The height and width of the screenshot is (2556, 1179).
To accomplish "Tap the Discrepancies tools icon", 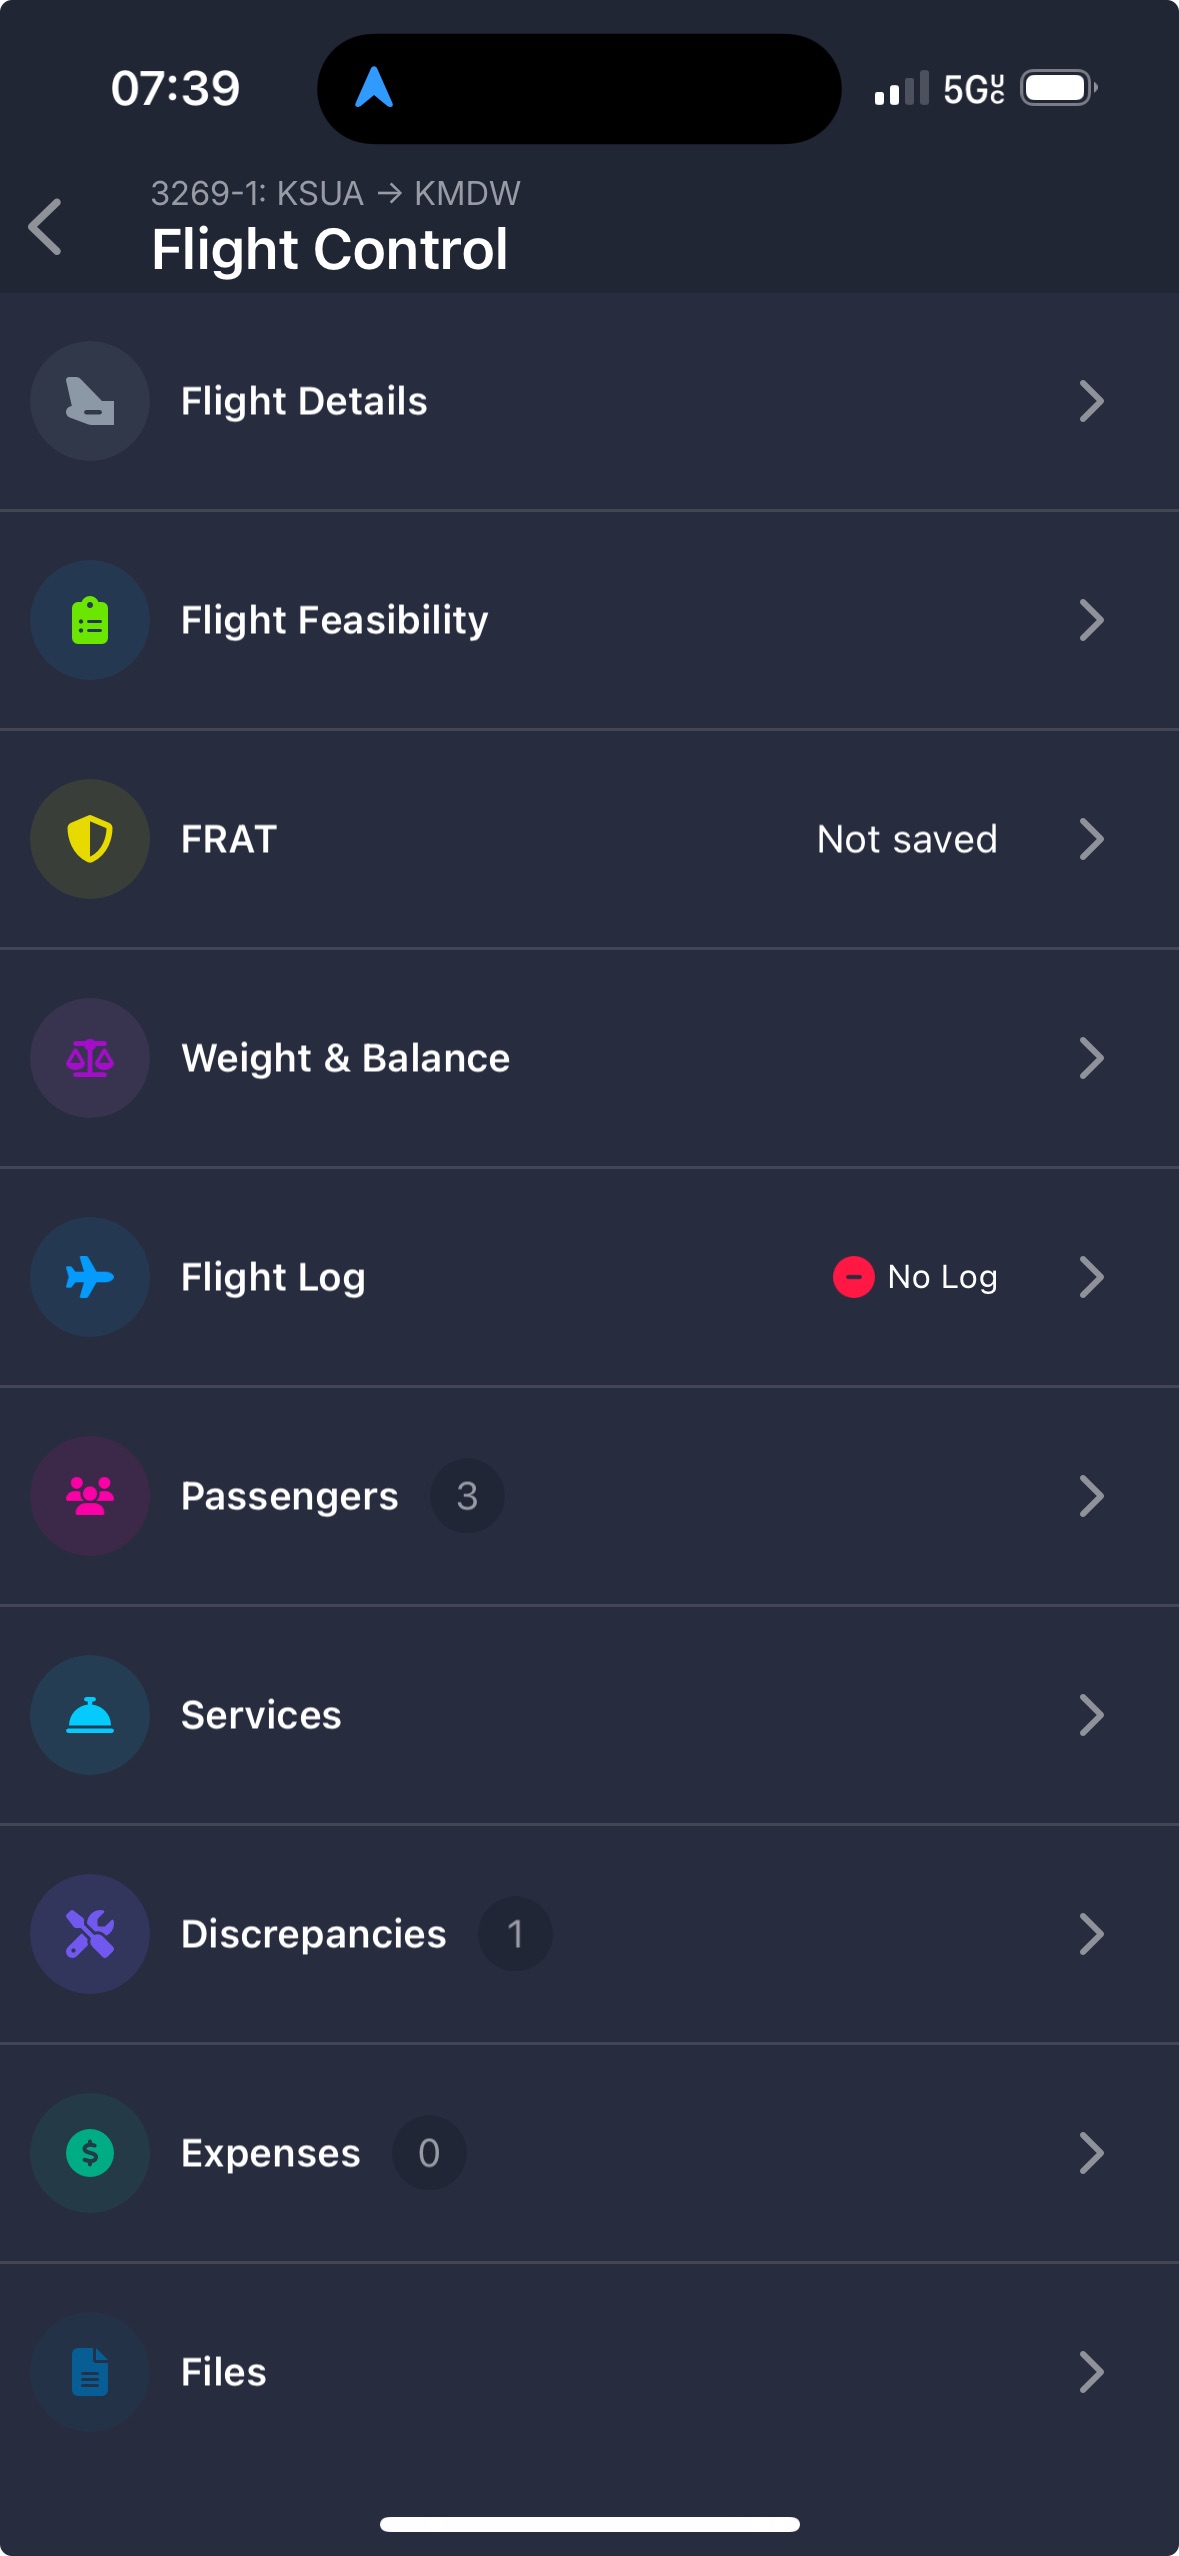I will tap(90, 1934).
